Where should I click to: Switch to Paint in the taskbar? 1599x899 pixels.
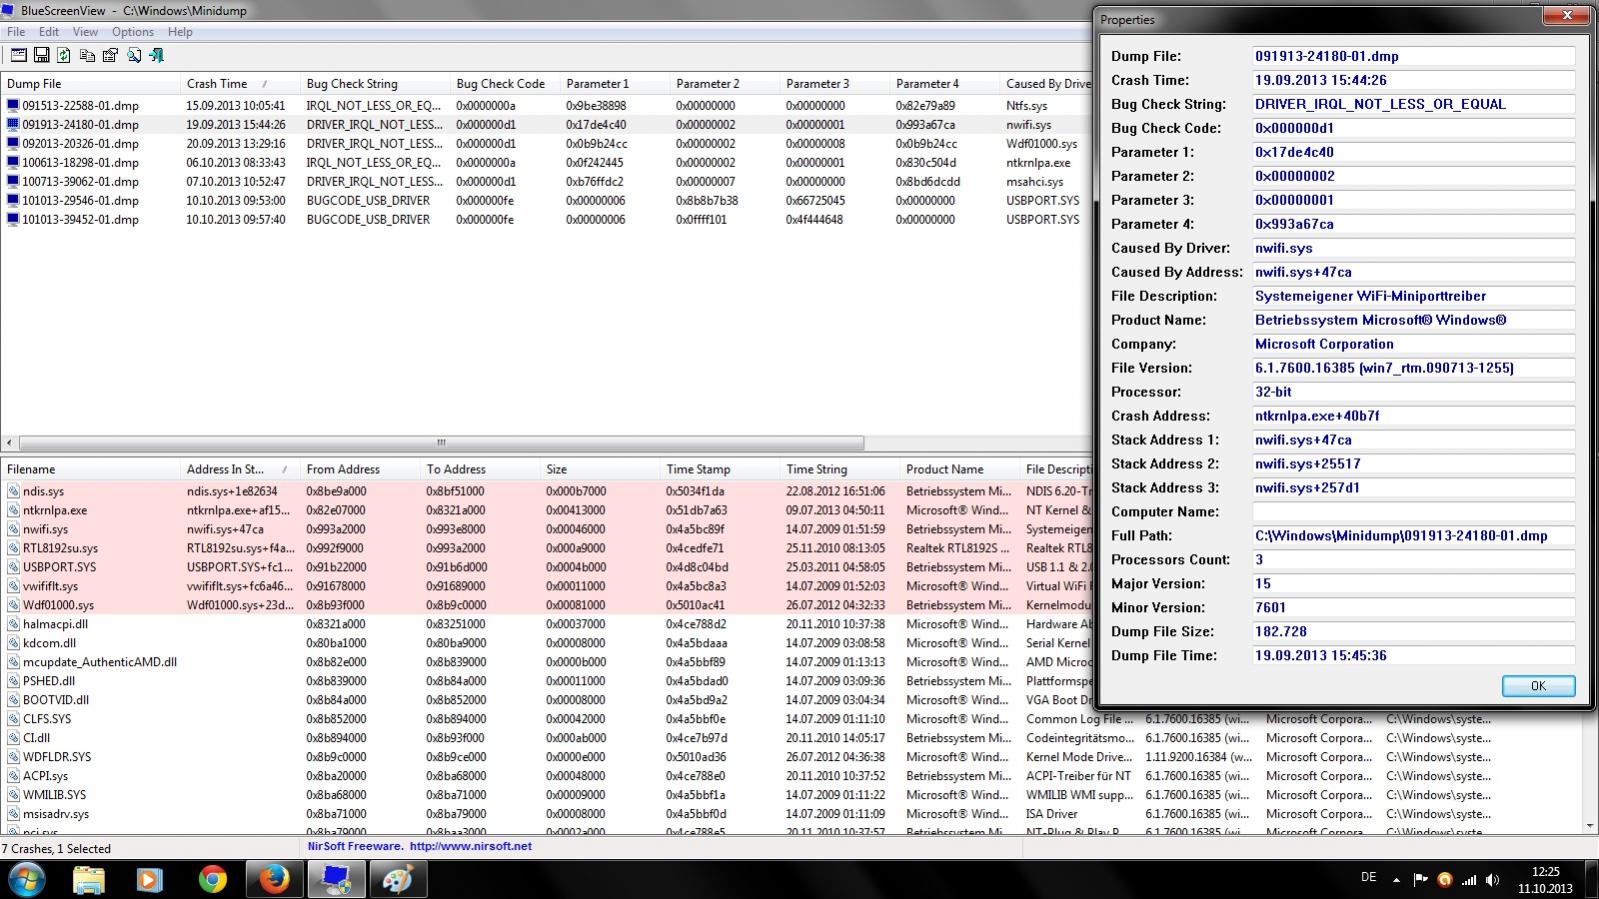(x=398, y=880)
